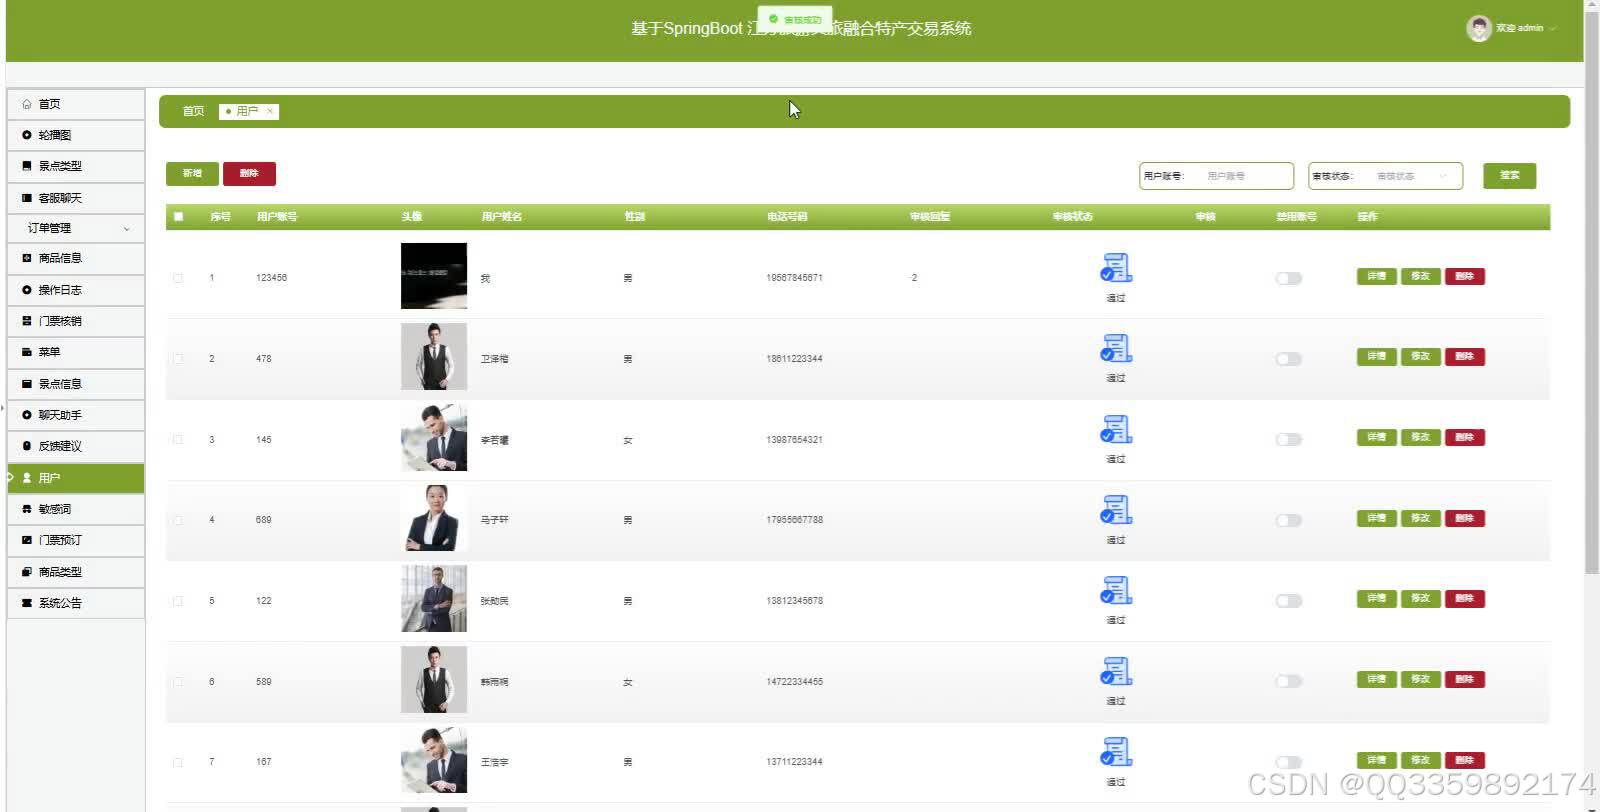Image resolution: width=1600 pixels, height=812 pixels.
Task: Expand the admin account dropdown arrow
Action: click(1553, 29)
